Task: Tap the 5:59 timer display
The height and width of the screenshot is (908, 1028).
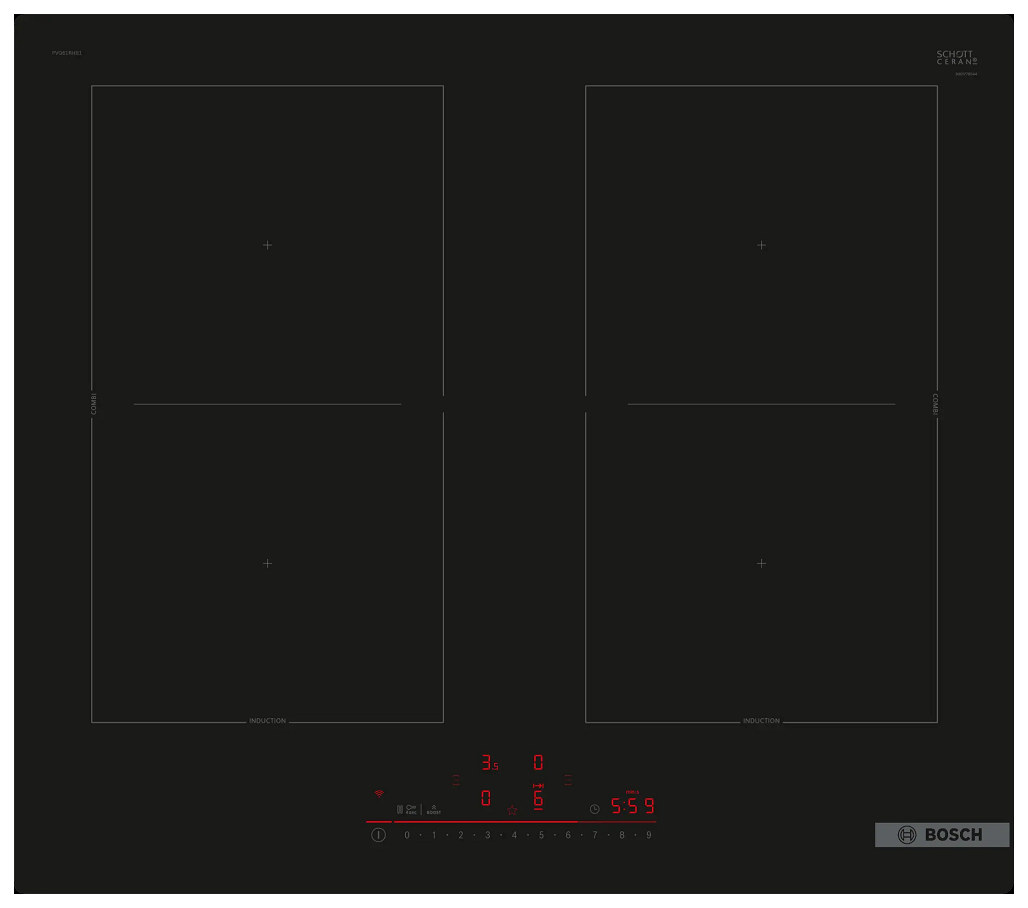Action: coord(633,806)
